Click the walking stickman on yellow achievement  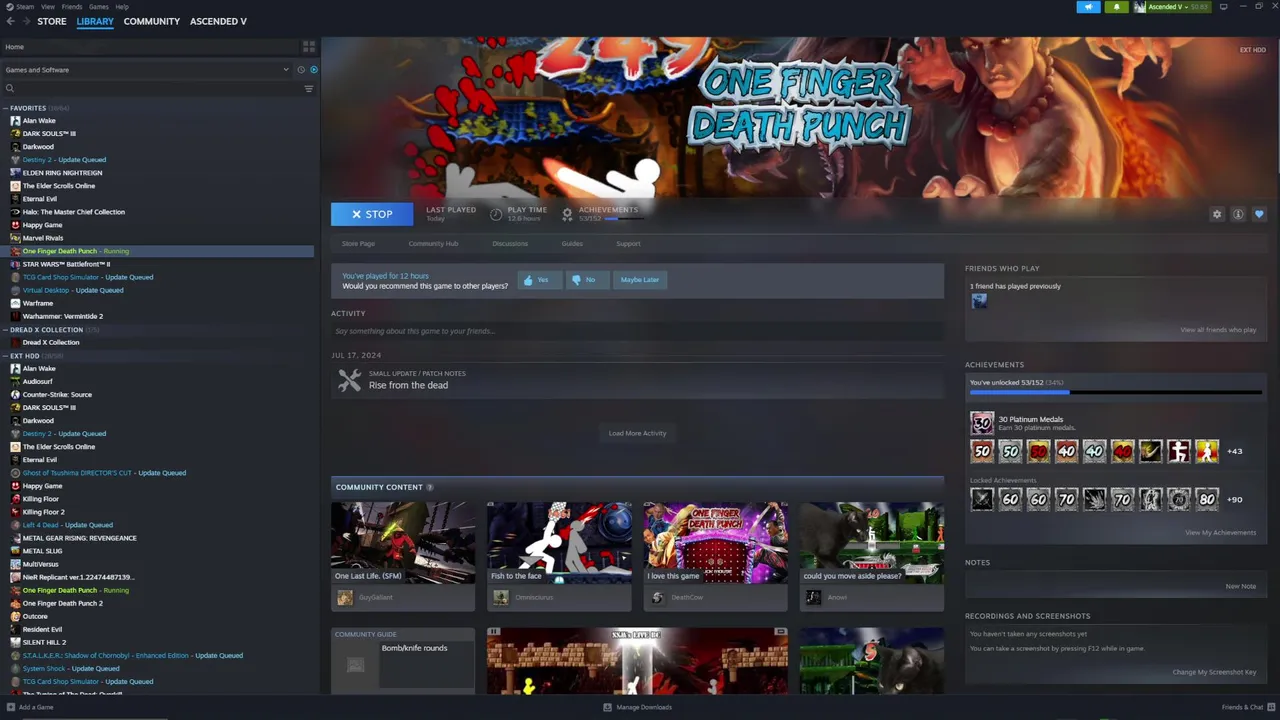(1207, 451)
